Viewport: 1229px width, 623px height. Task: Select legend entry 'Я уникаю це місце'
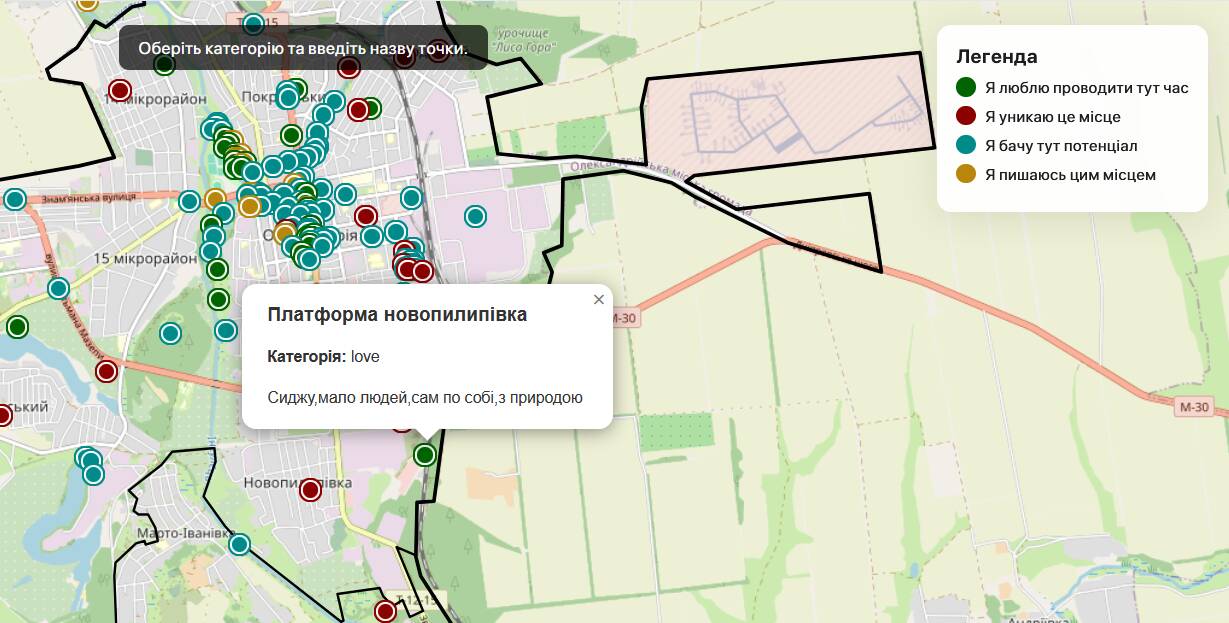(x=1052, y=117)
